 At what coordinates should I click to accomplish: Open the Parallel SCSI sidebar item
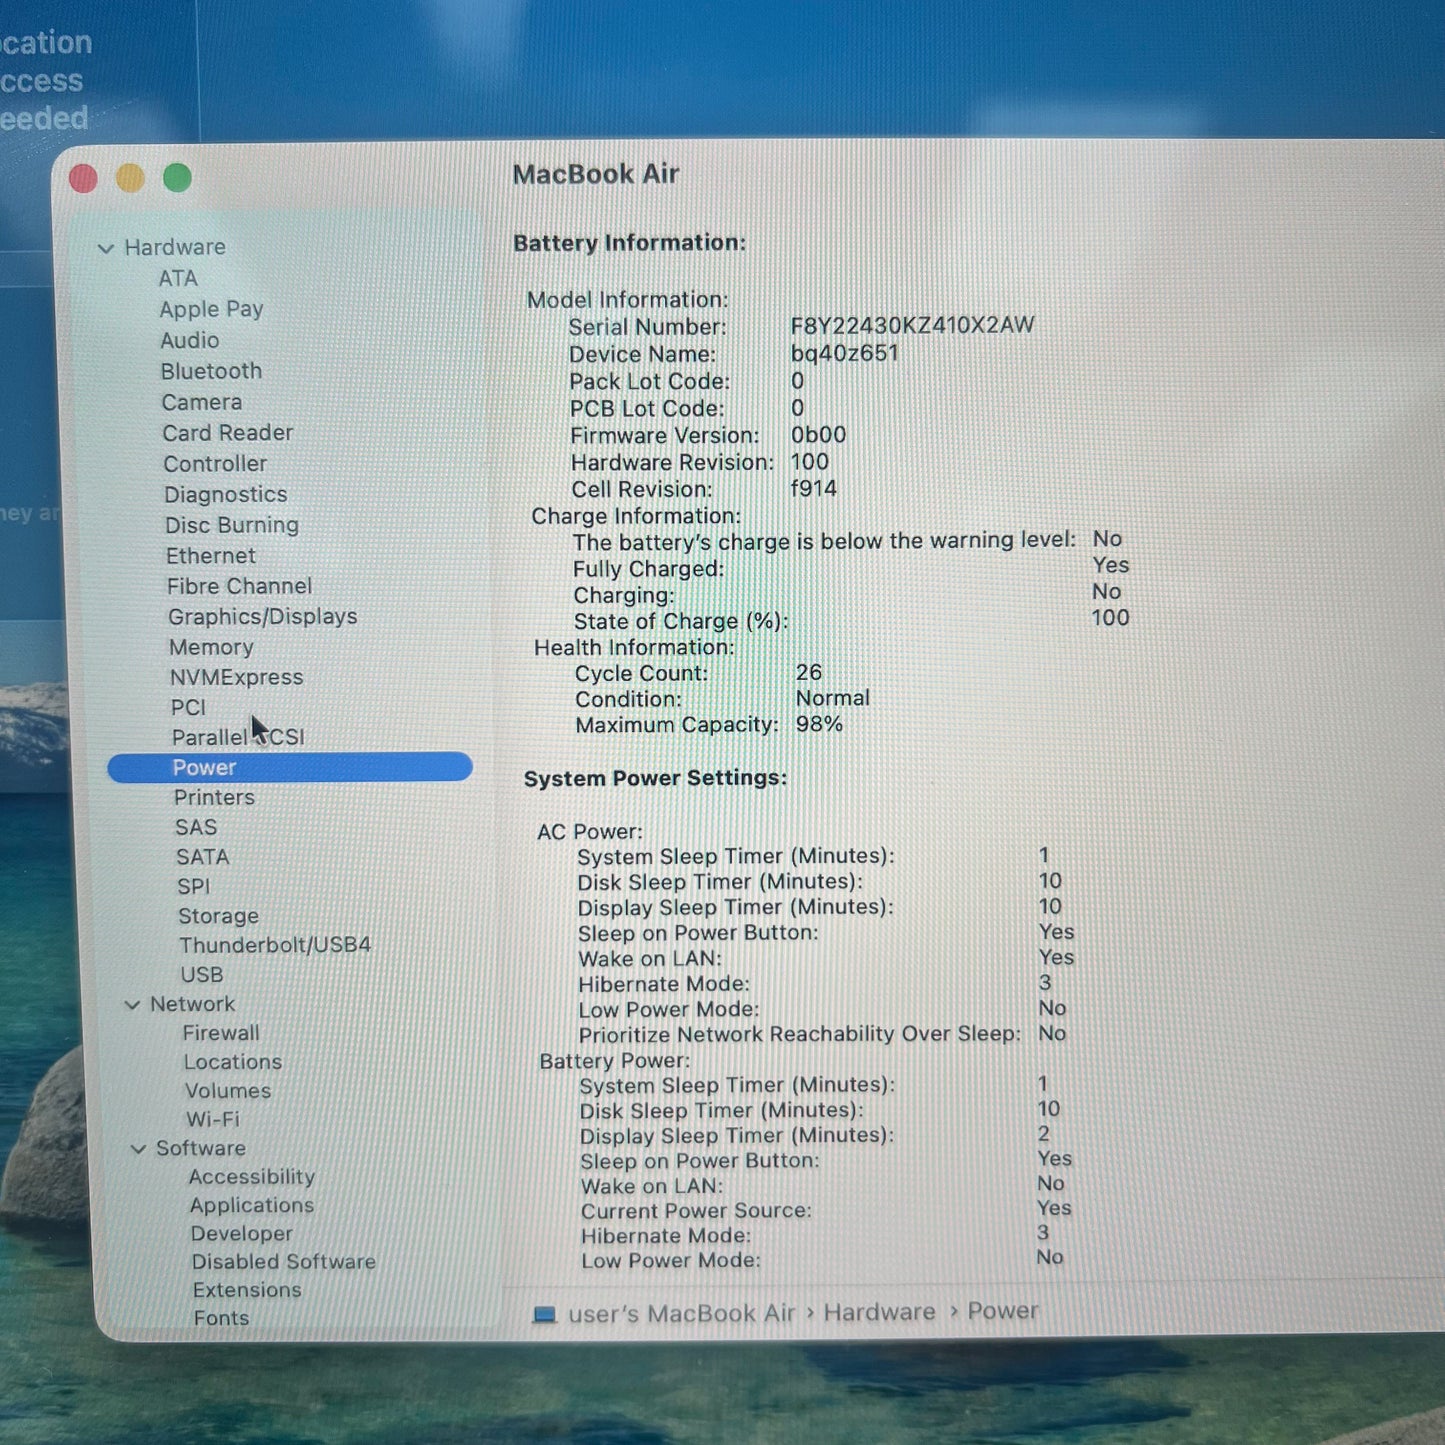(238, 737)
